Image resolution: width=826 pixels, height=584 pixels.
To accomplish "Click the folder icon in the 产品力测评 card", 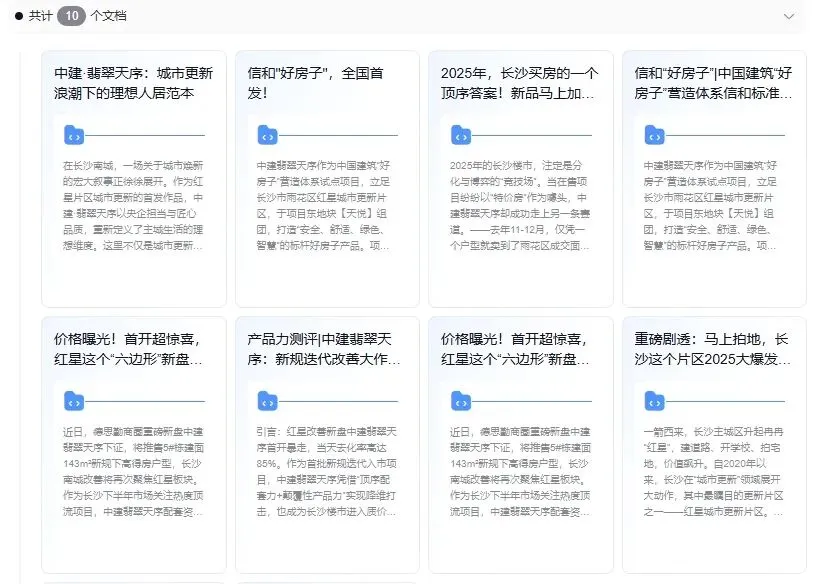I will tap(268, 401).
